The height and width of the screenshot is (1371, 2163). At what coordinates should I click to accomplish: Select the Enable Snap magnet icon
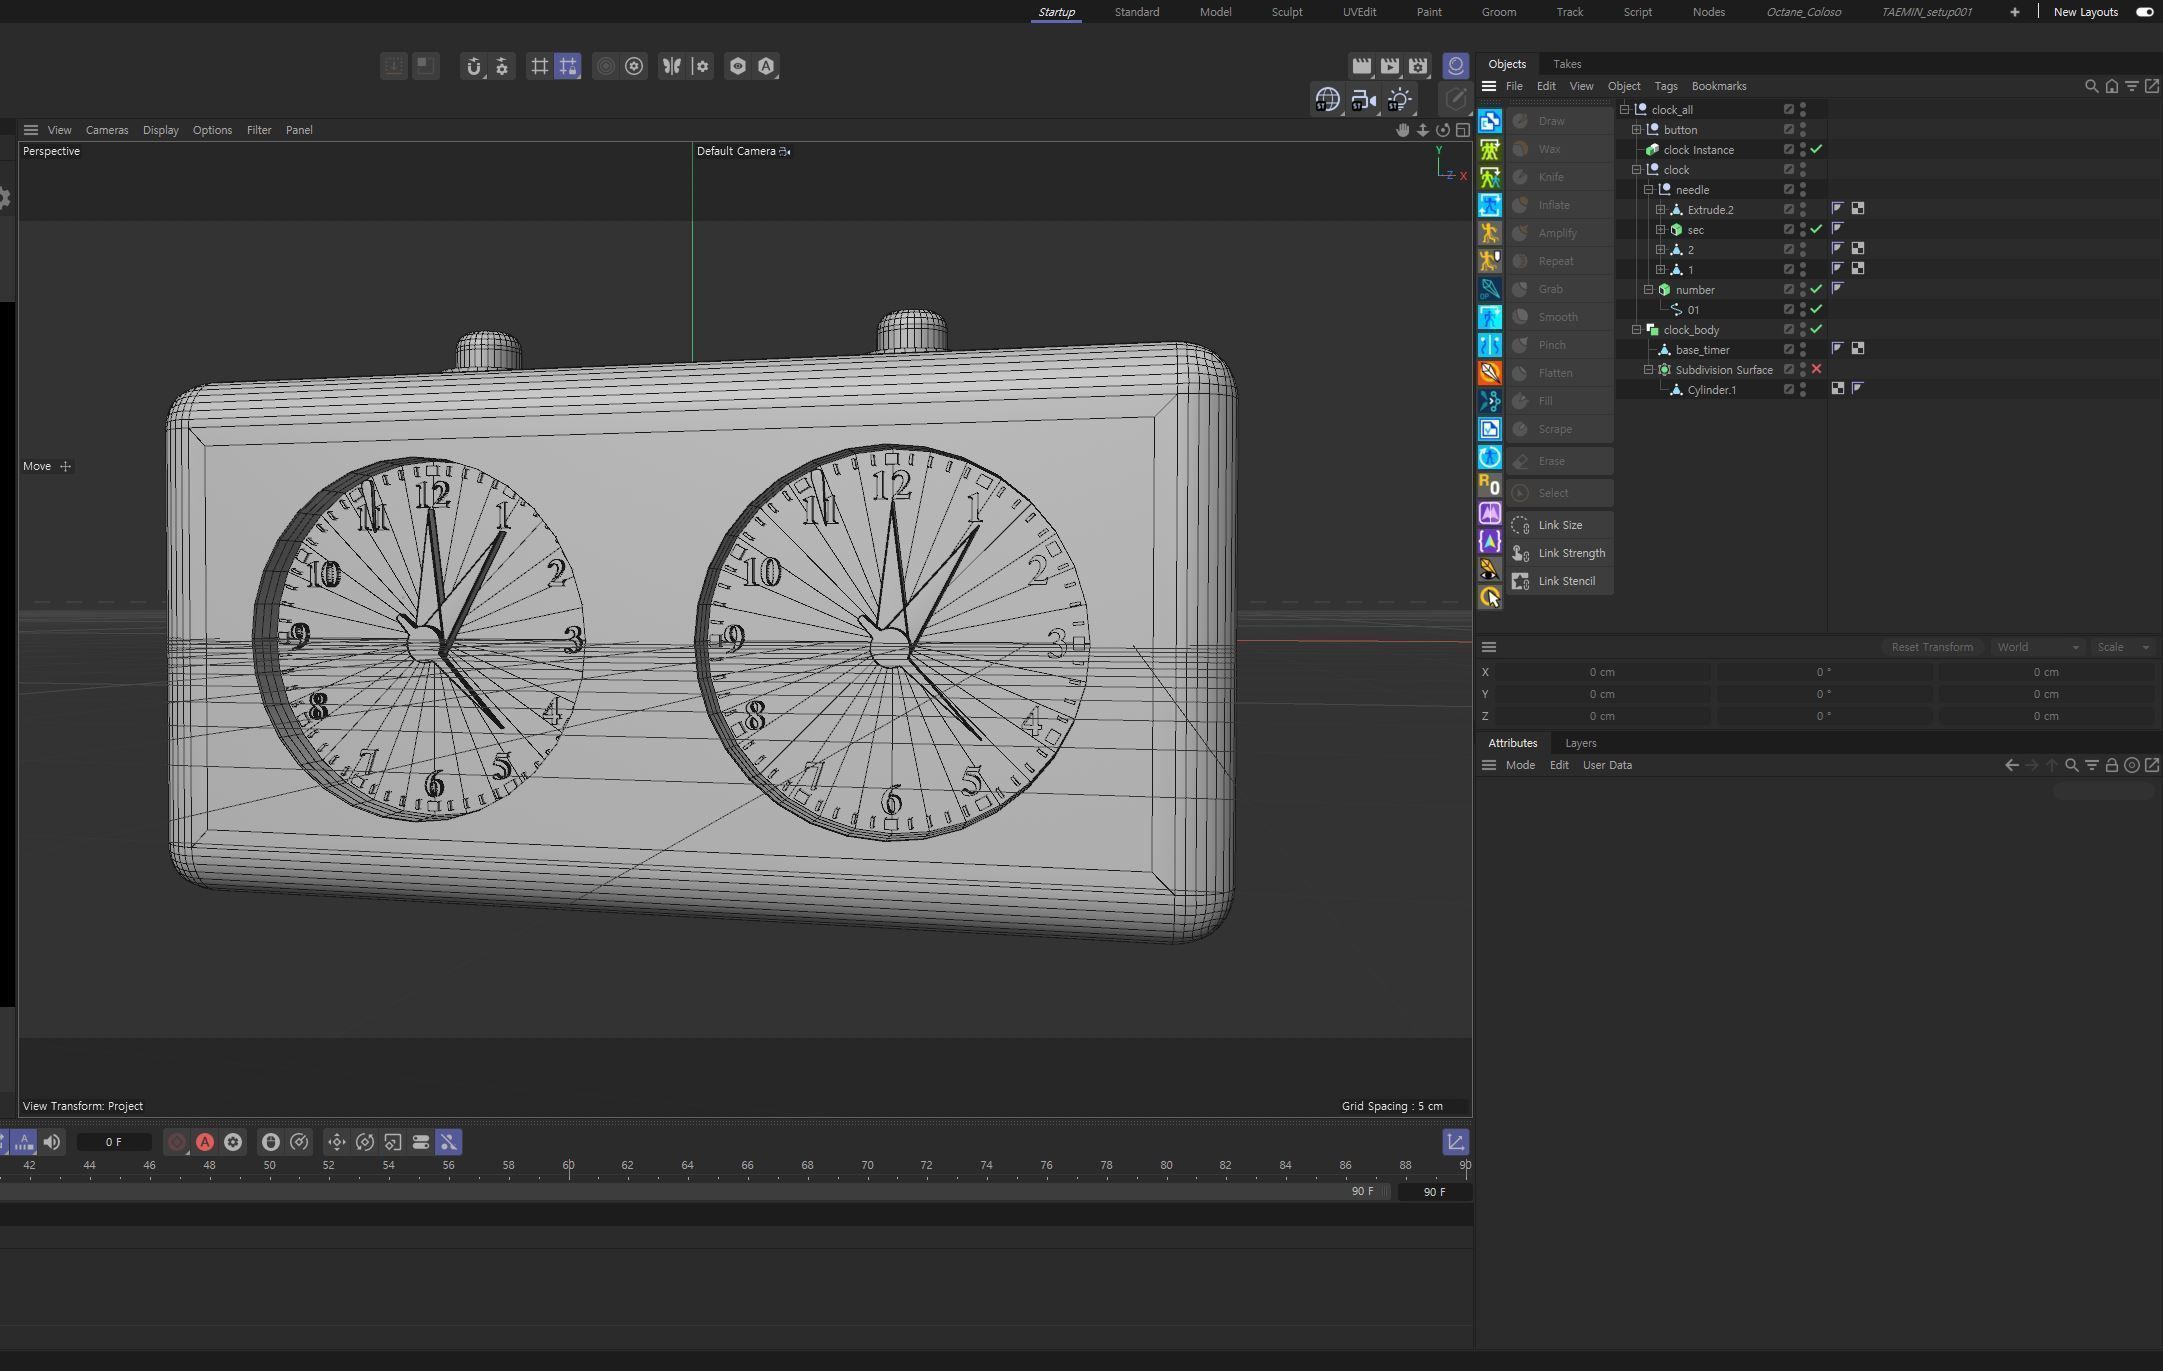pos(474,66)
